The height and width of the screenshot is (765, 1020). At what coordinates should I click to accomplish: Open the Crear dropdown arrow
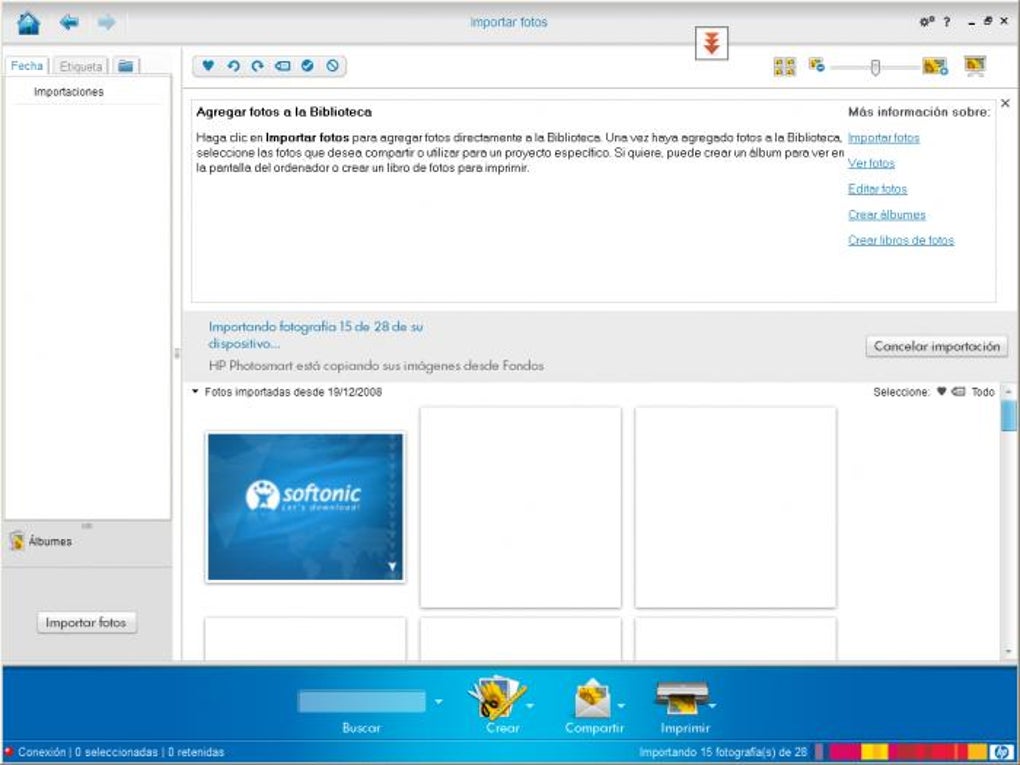pos(530,705)
